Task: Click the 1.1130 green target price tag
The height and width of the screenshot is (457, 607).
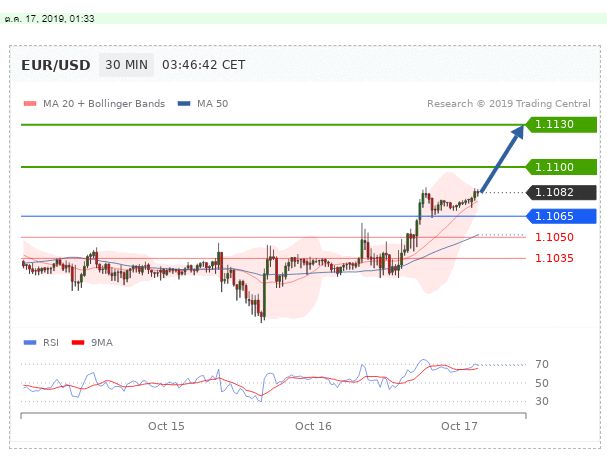Action: point(561,125)
